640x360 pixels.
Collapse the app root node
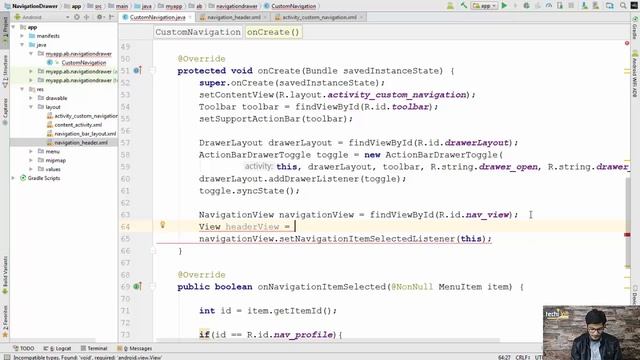coord(13,27)
